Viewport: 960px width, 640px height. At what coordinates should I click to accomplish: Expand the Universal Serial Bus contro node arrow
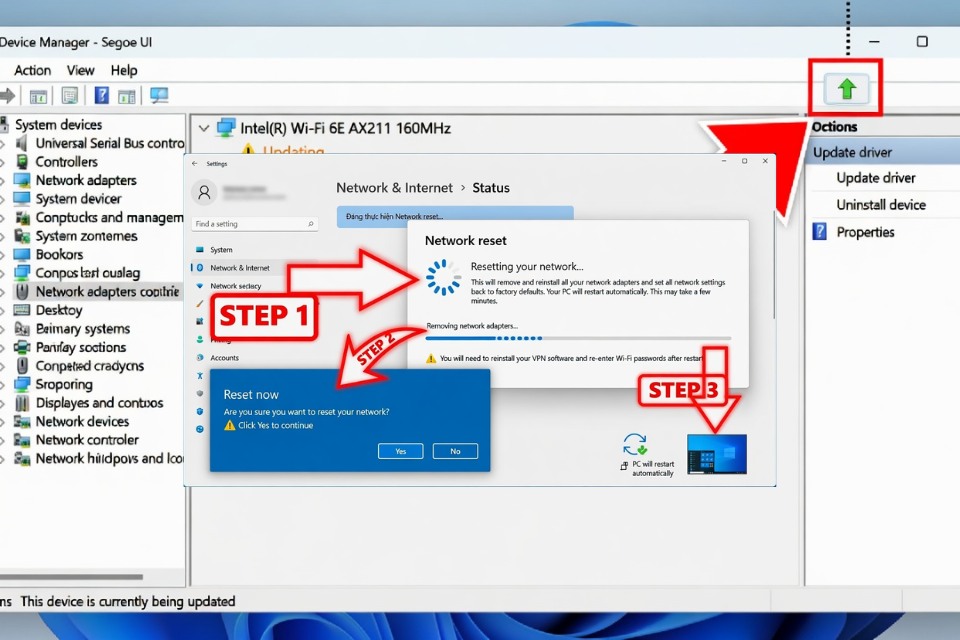click(3, 143)
